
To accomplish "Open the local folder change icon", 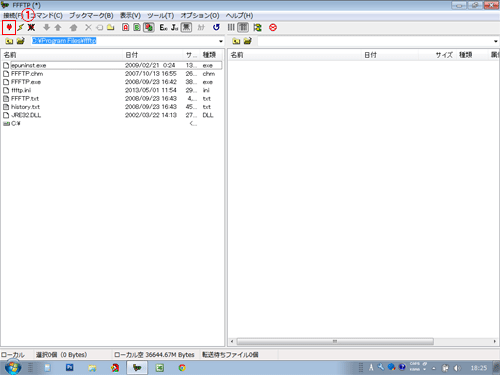I will [x=21, y=41].
